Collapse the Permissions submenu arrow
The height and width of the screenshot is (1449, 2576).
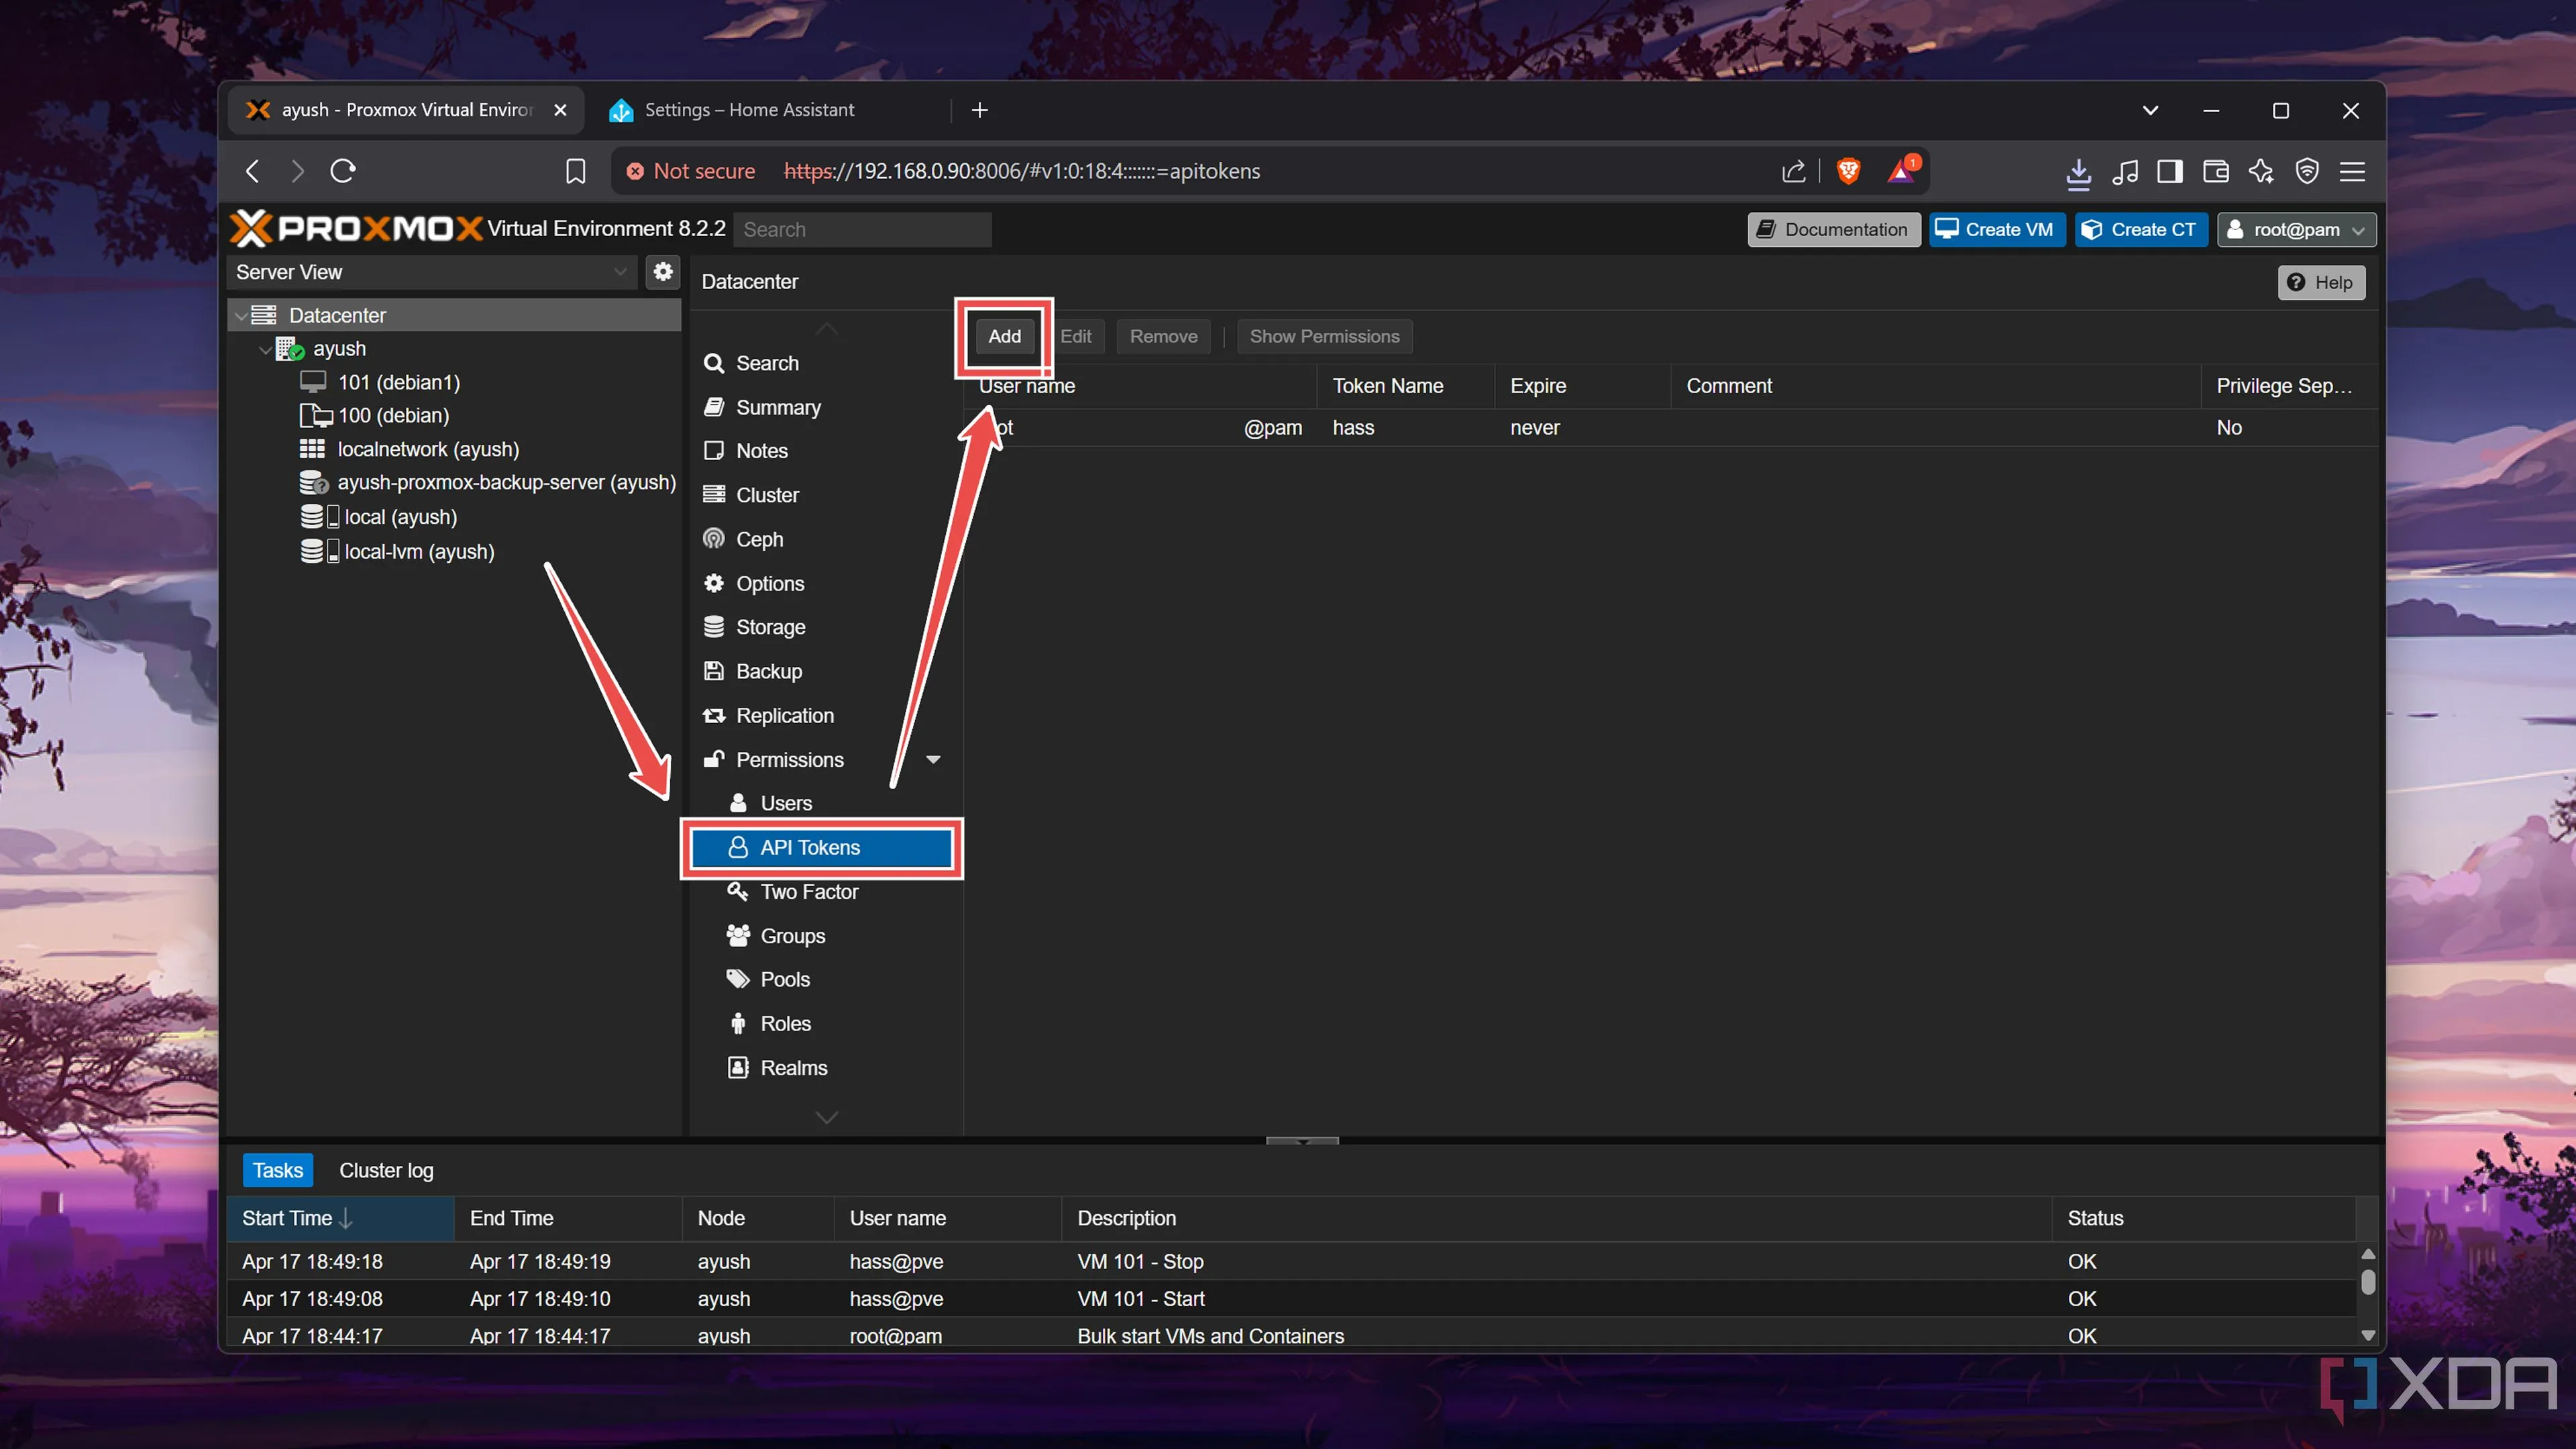coord(933,760)
